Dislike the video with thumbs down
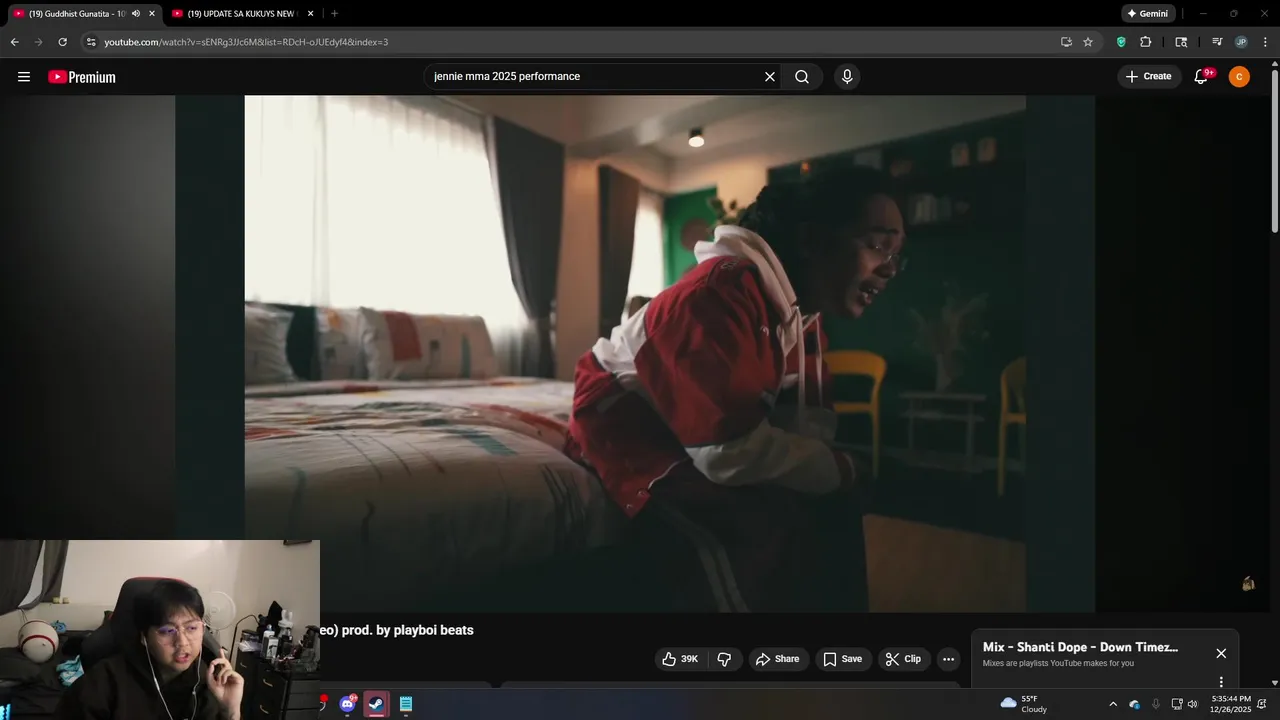The height and width of the screenshot is (720, 1280). tap(725, 659)
